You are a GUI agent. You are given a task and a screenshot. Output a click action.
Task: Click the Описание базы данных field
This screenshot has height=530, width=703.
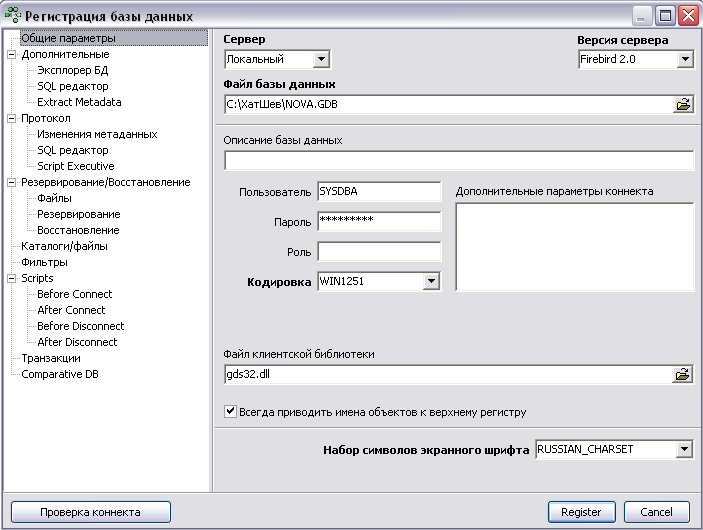(459, 161)
